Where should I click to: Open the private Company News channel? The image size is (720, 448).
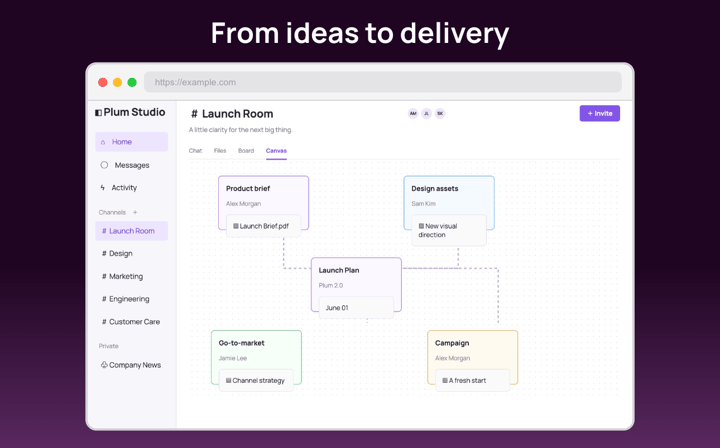tap(131, 365)
